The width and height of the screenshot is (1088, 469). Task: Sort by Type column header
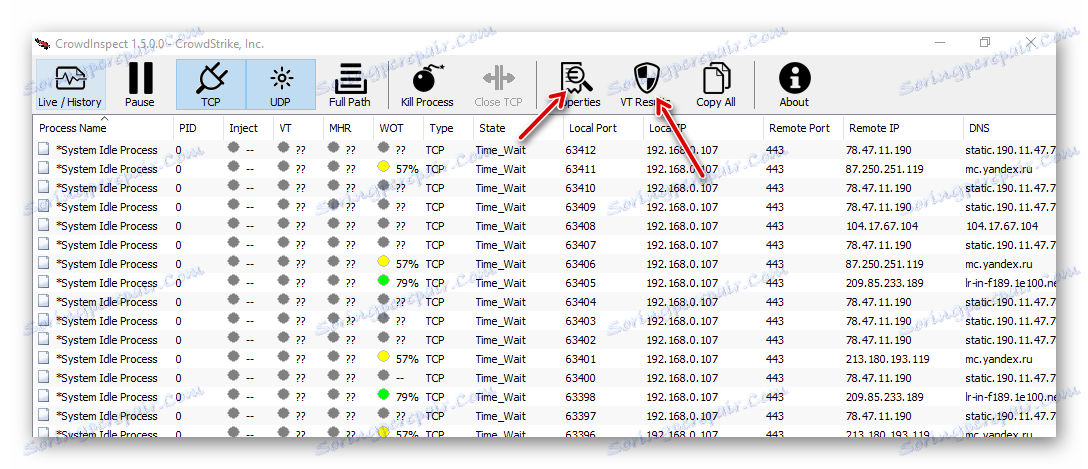coord(449,128)
